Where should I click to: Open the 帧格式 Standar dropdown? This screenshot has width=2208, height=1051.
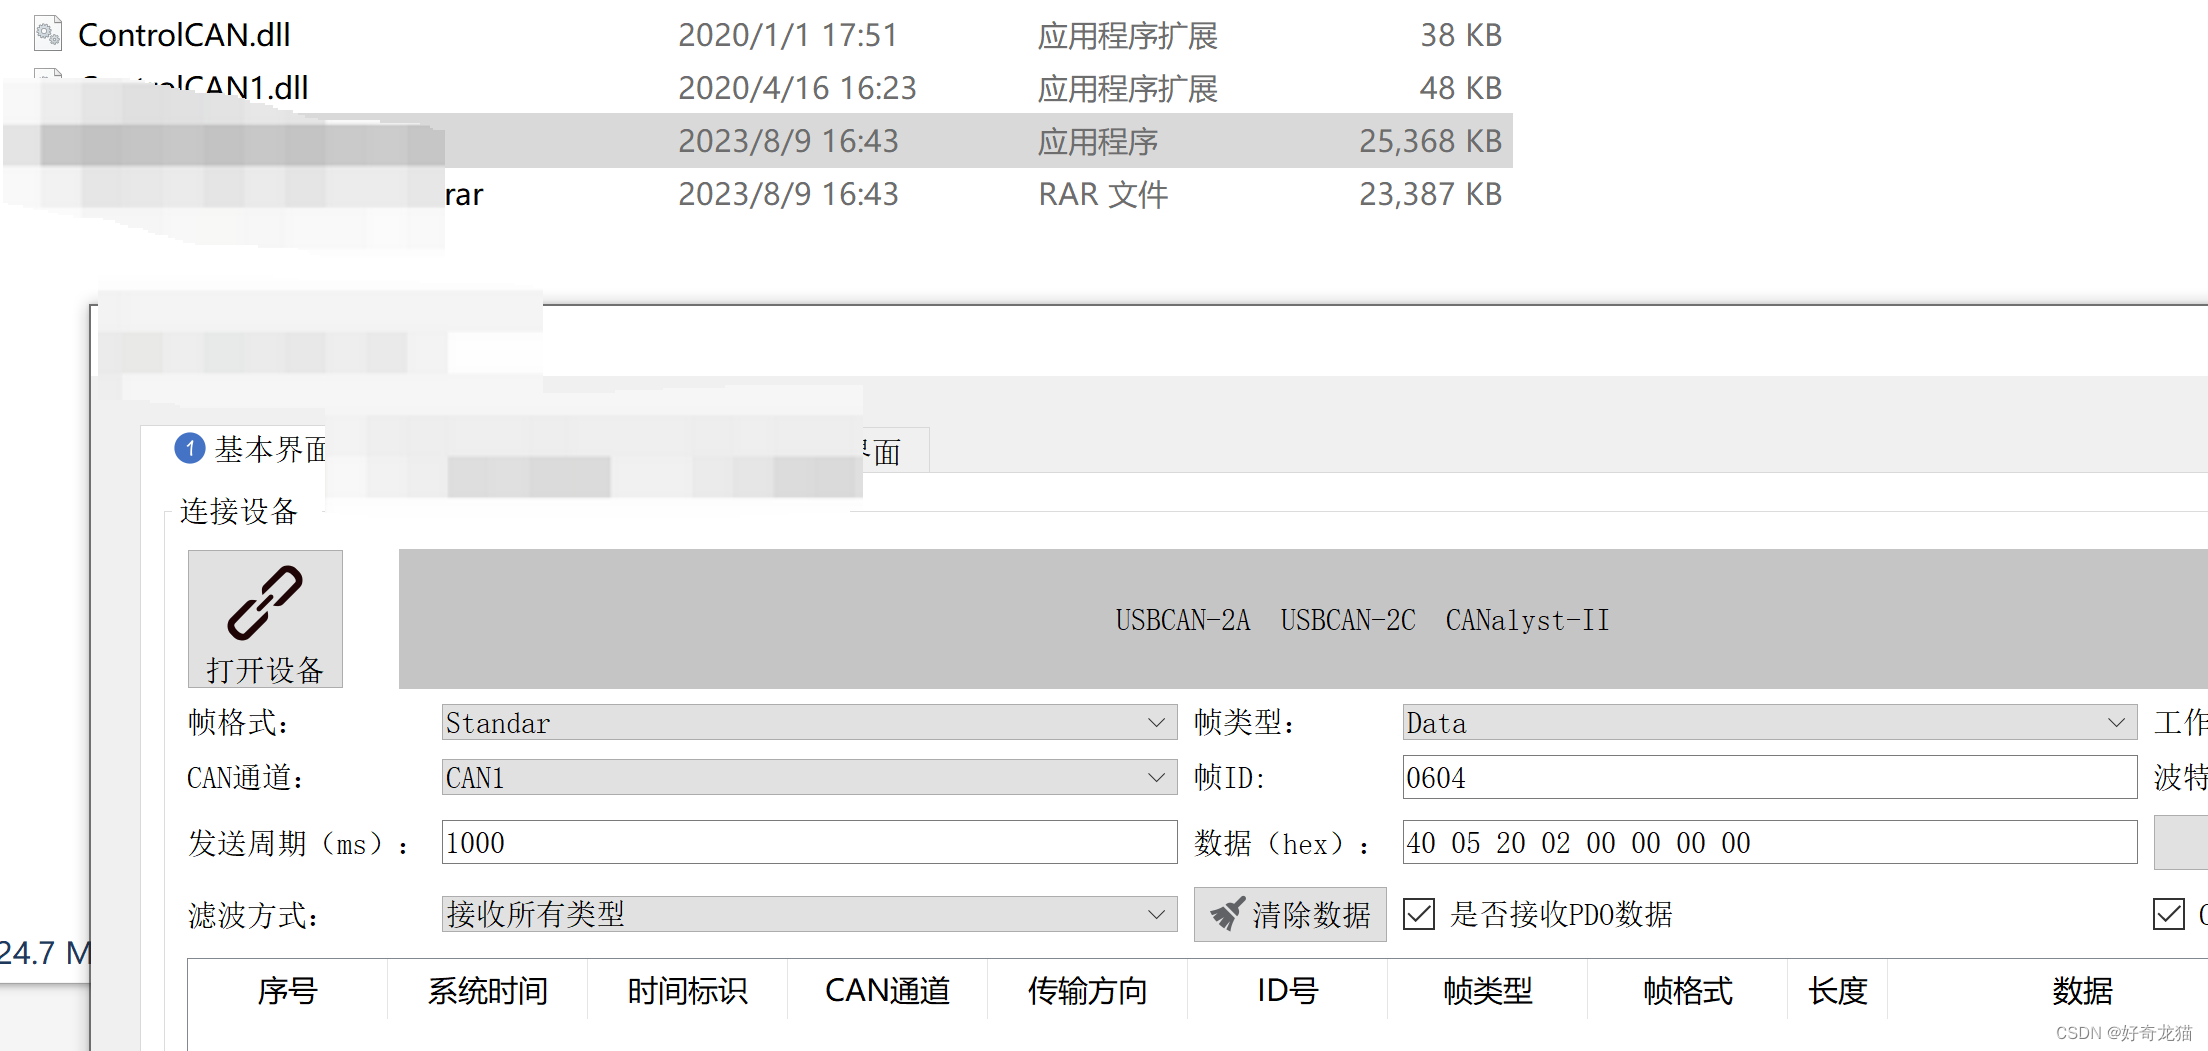click(x=809, y=722)
